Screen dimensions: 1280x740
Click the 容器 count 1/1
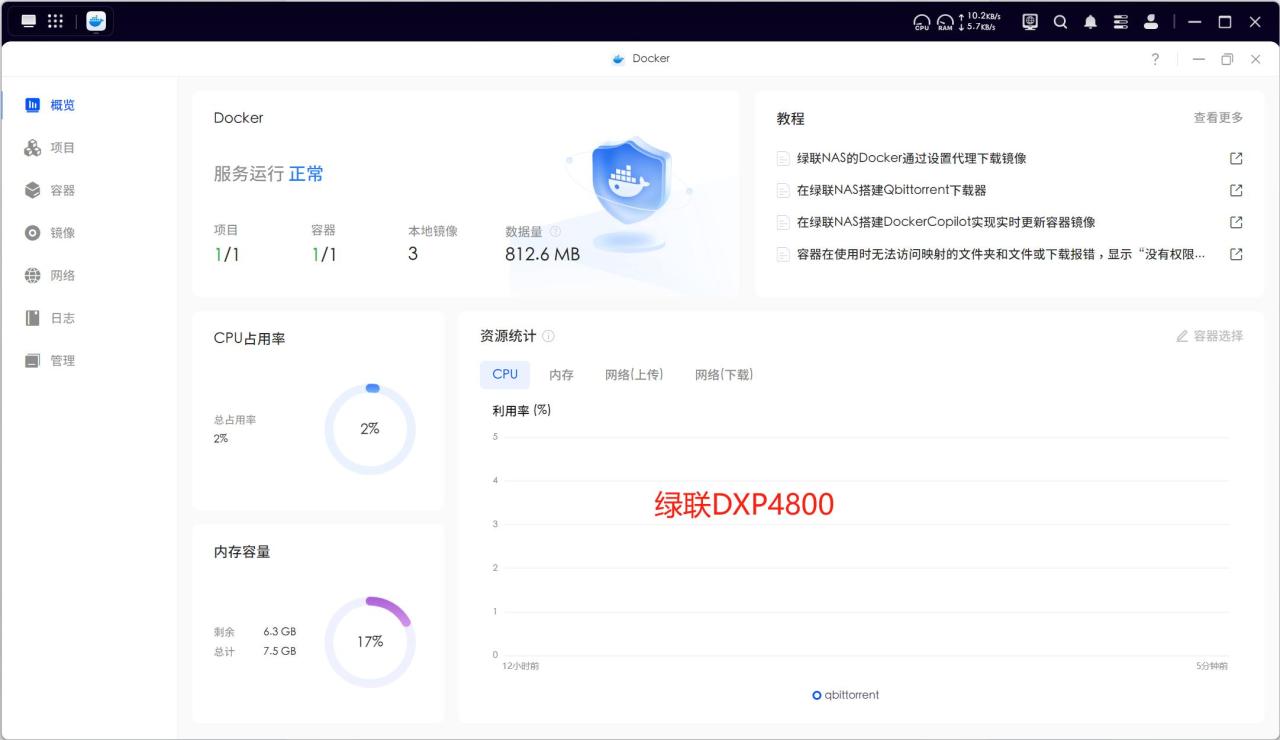tap(324, 255)
